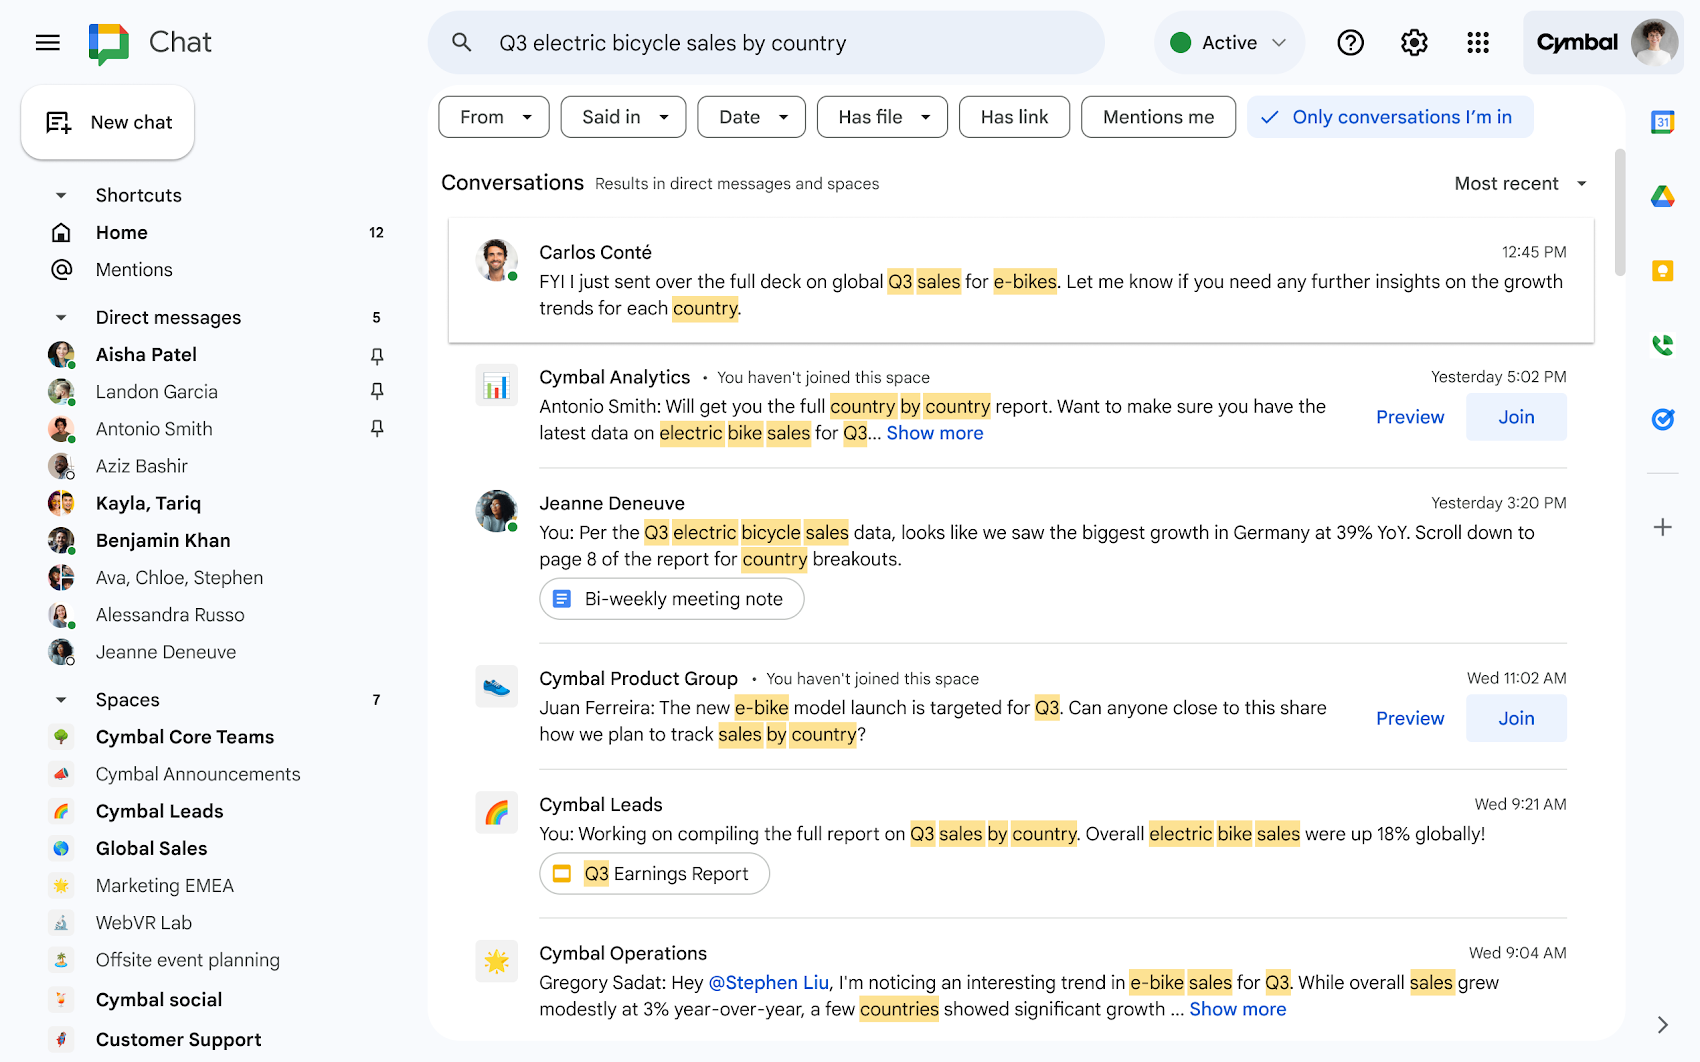
Task: Open Bi-weekly meeting note attachment
Action: [671, 599]
